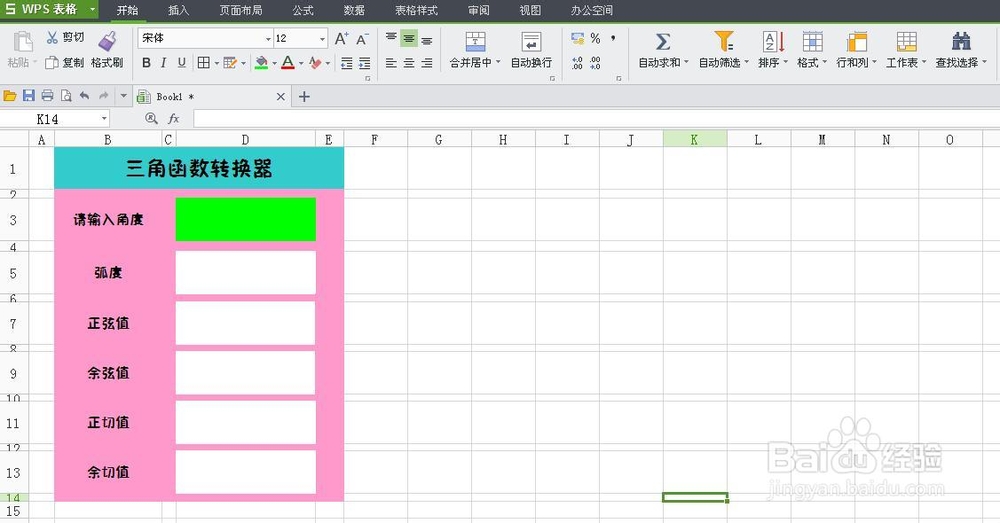Apply comma thousands separator style
Viewport: 1000px width, 523px height.
click(613, 38)
